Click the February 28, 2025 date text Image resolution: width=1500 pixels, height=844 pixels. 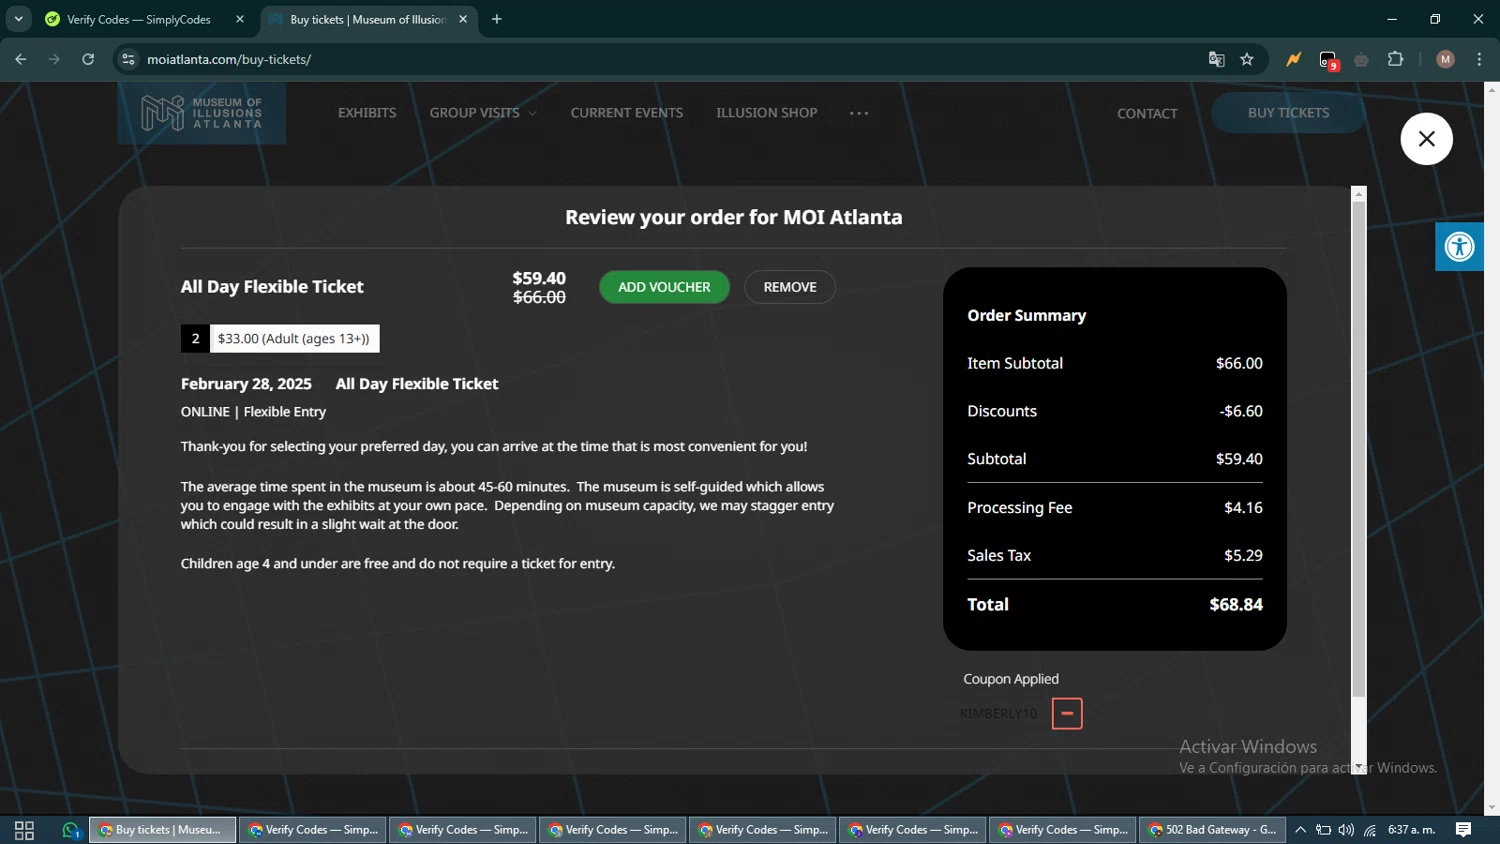click(x=246, y=384)
